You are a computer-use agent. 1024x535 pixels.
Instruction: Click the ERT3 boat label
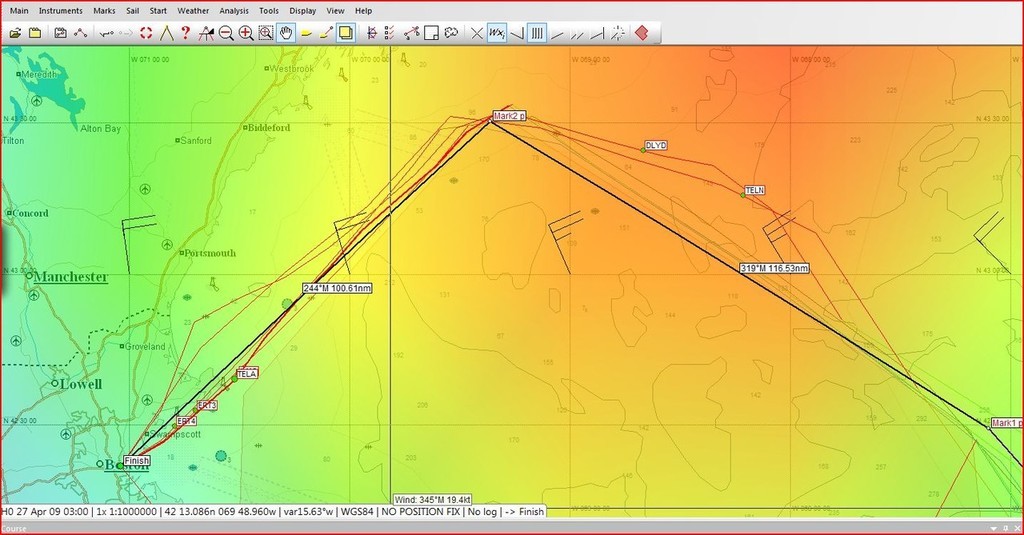(x=206, y=405)
